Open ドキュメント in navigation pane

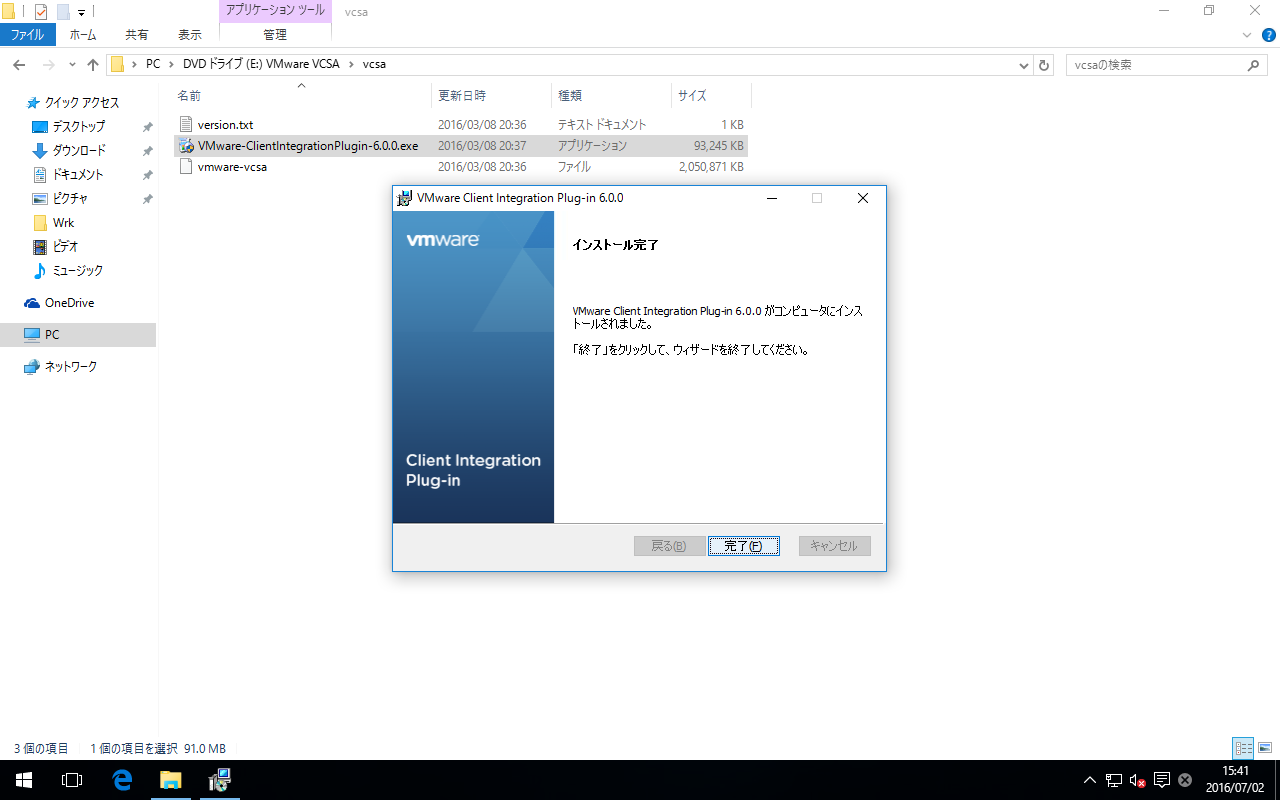click(x=78, y=175)
